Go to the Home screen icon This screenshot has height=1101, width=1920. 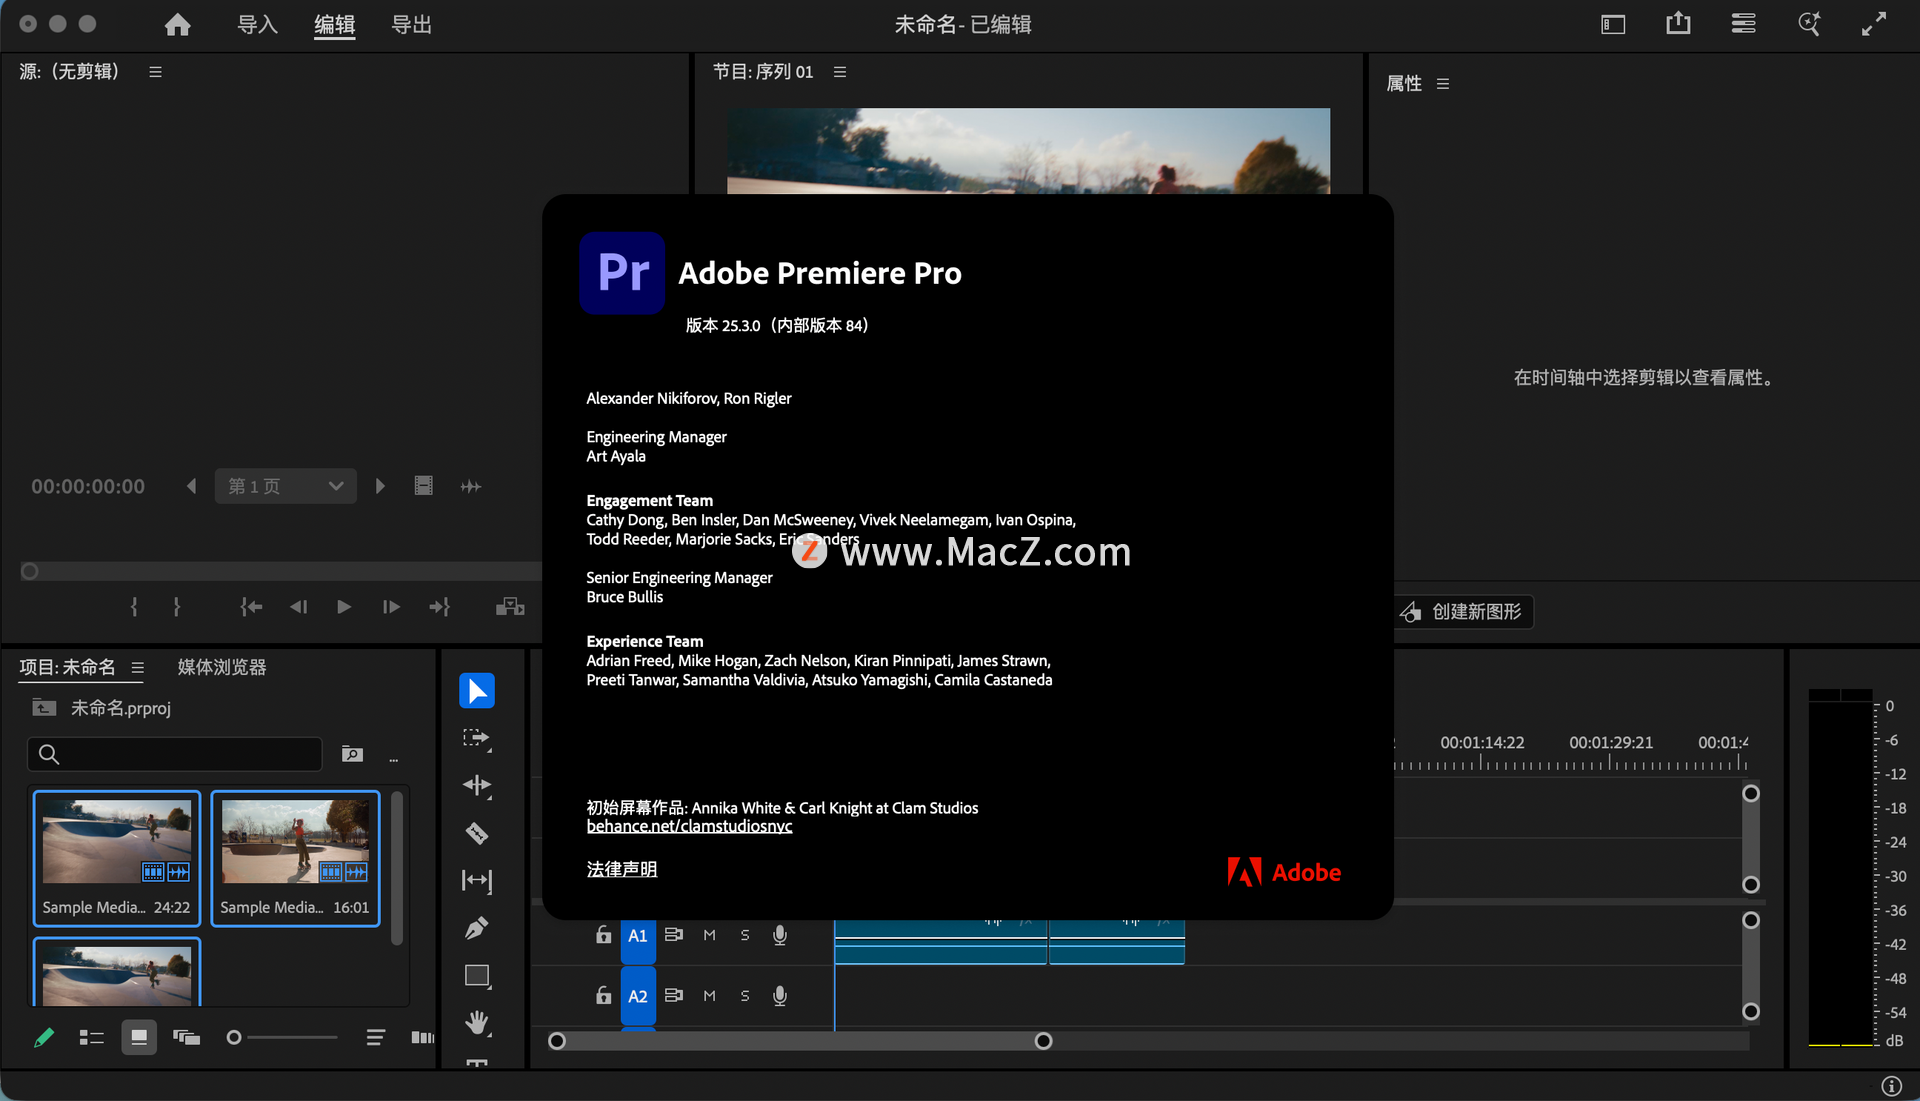(x=177, y=25)
